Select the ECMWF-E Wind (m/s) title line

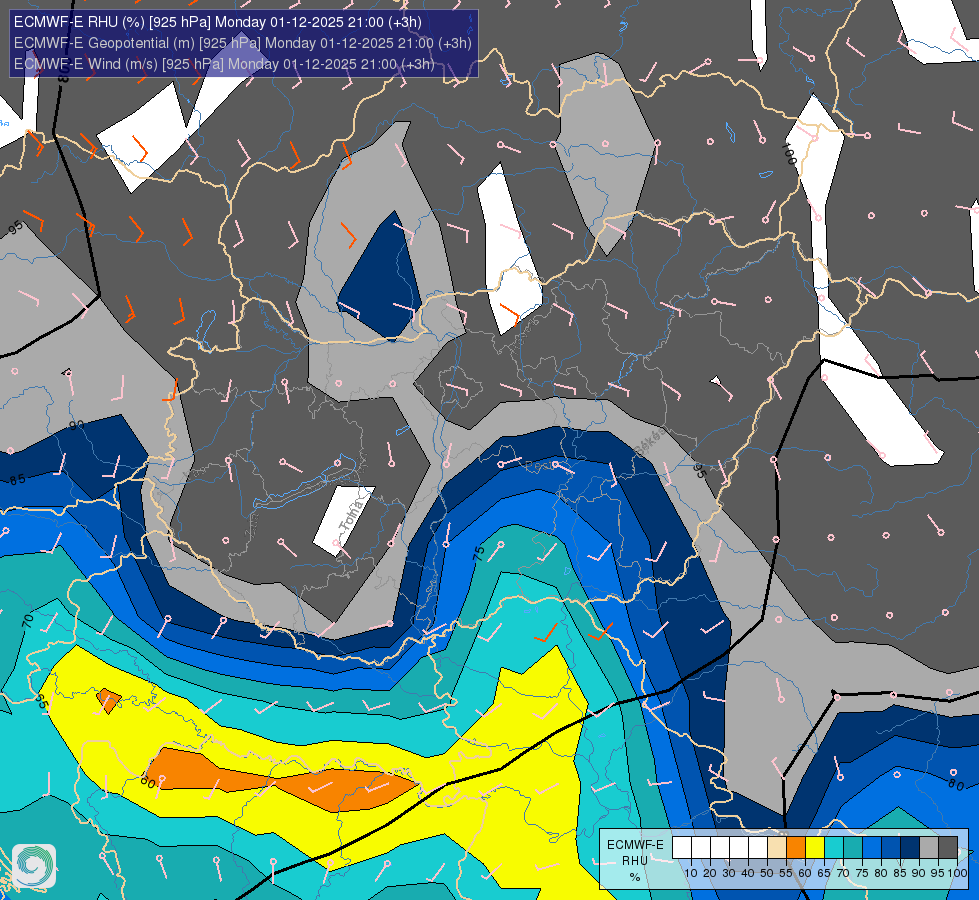click(224, 64)
